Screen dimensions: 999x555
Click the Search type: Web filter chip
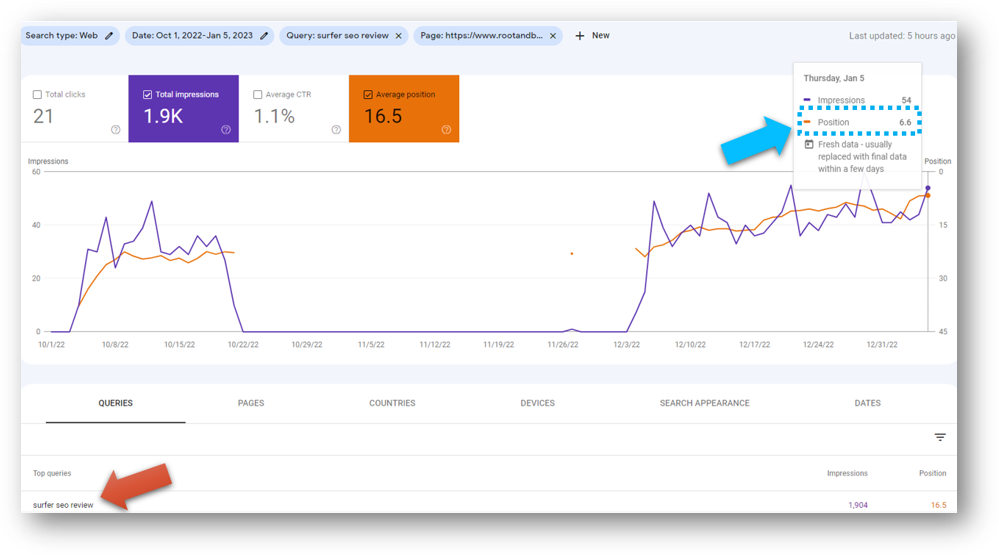coord(69,36)
